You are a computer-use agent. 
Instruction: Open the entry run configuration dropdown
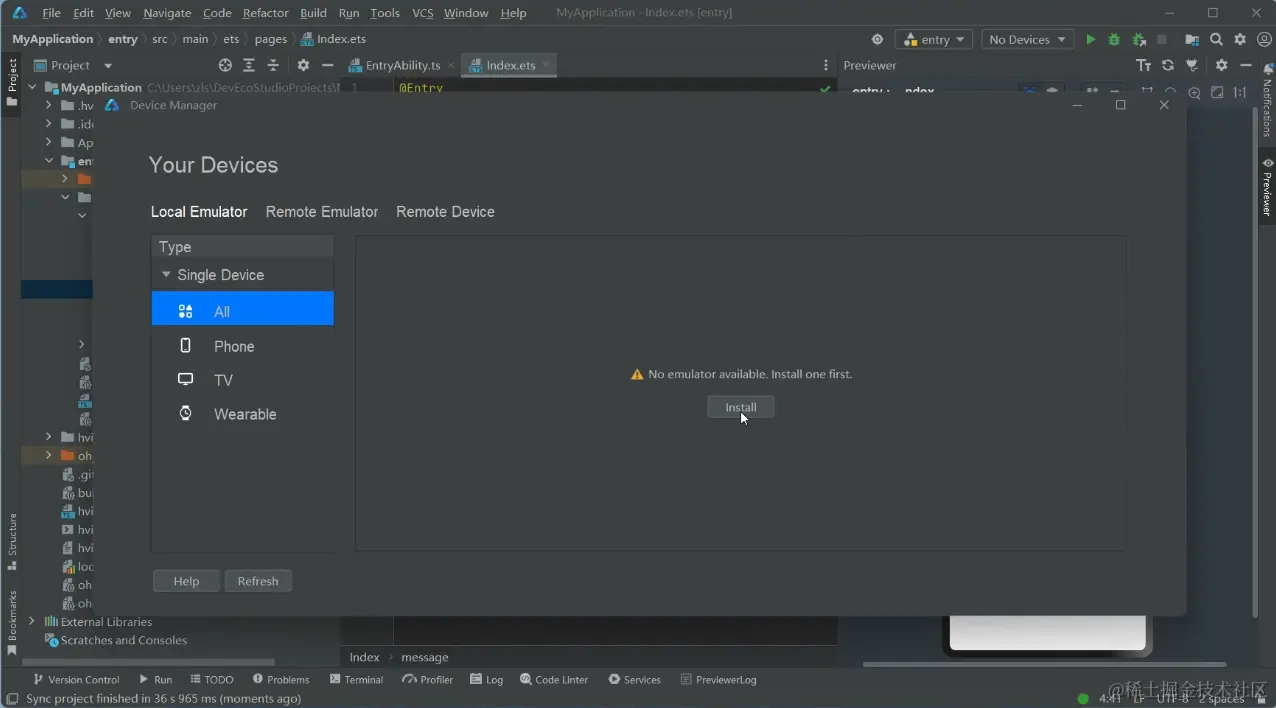click(935, 40)
